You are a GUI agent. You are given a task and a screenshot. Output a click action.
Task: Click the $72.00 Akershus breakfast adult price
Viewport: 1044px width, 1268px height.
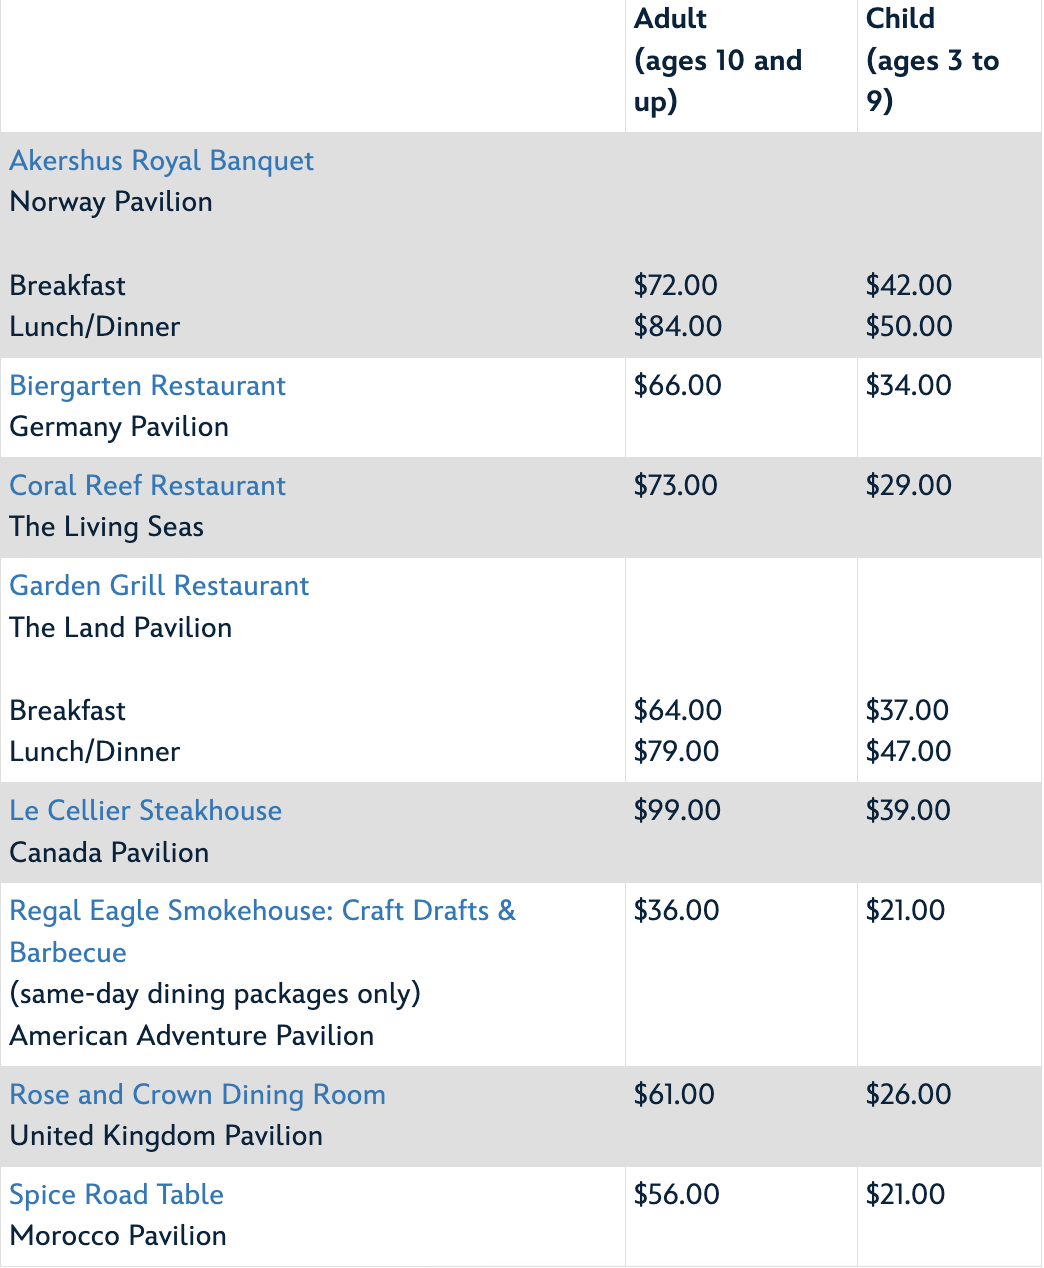pyautogui.click(x=675, y=286)
